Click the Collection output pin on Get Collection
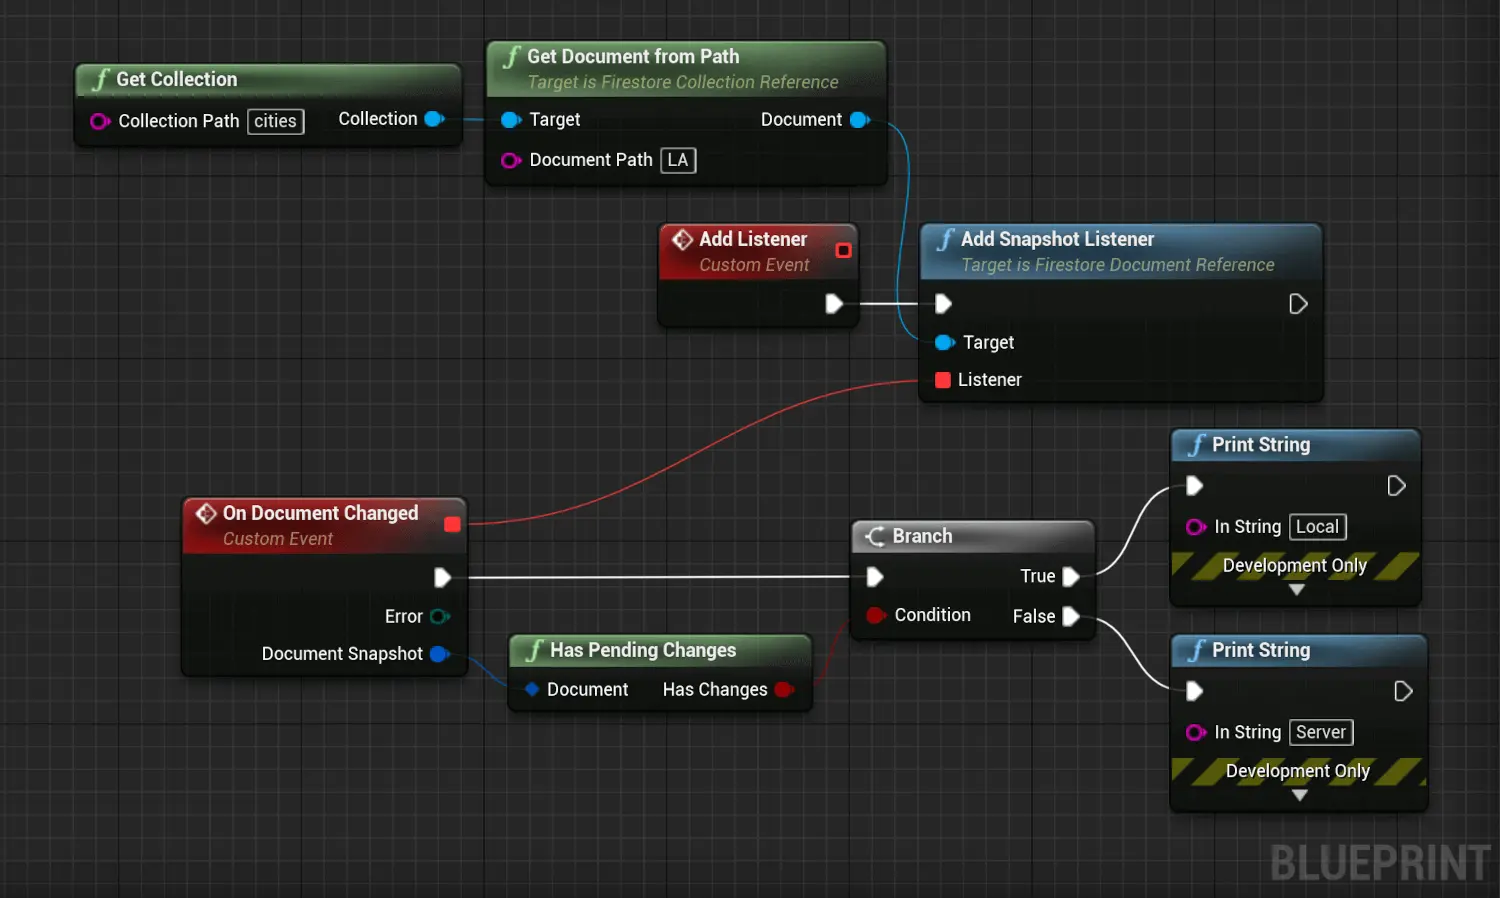 pyautogui.click(x=434, y=119)
